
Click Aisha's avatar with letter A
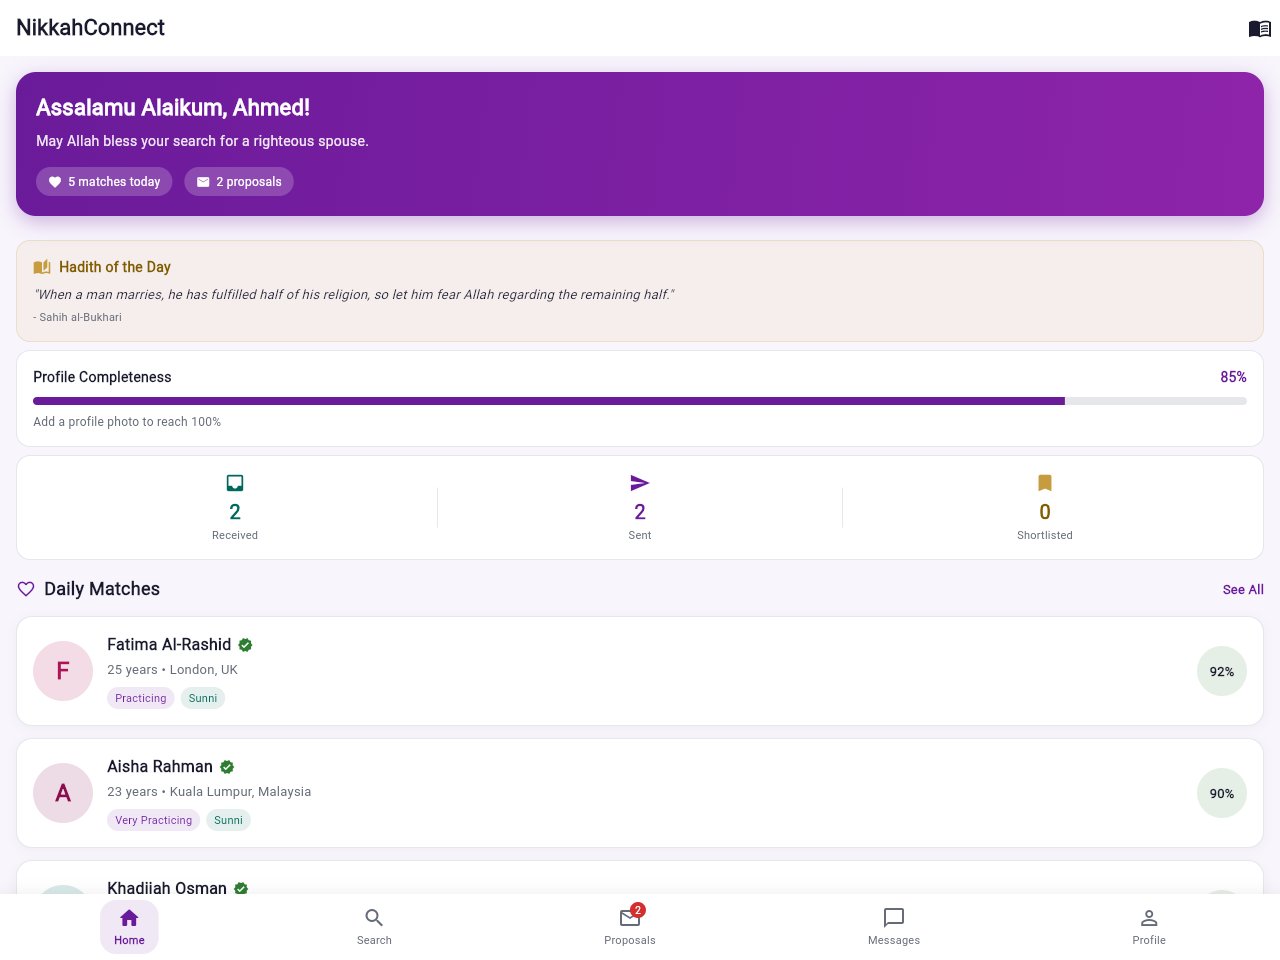click(63, 793)
